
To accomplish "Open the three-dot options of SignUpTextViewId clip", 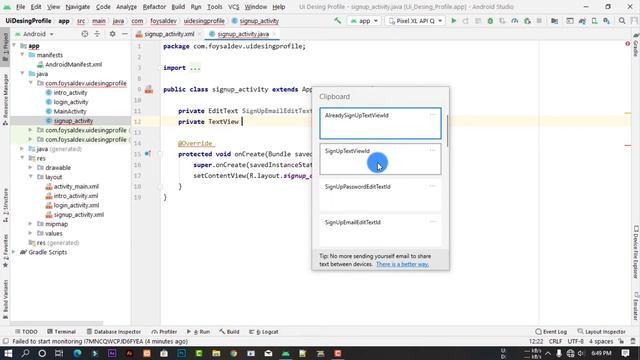I will click(432, 150).
